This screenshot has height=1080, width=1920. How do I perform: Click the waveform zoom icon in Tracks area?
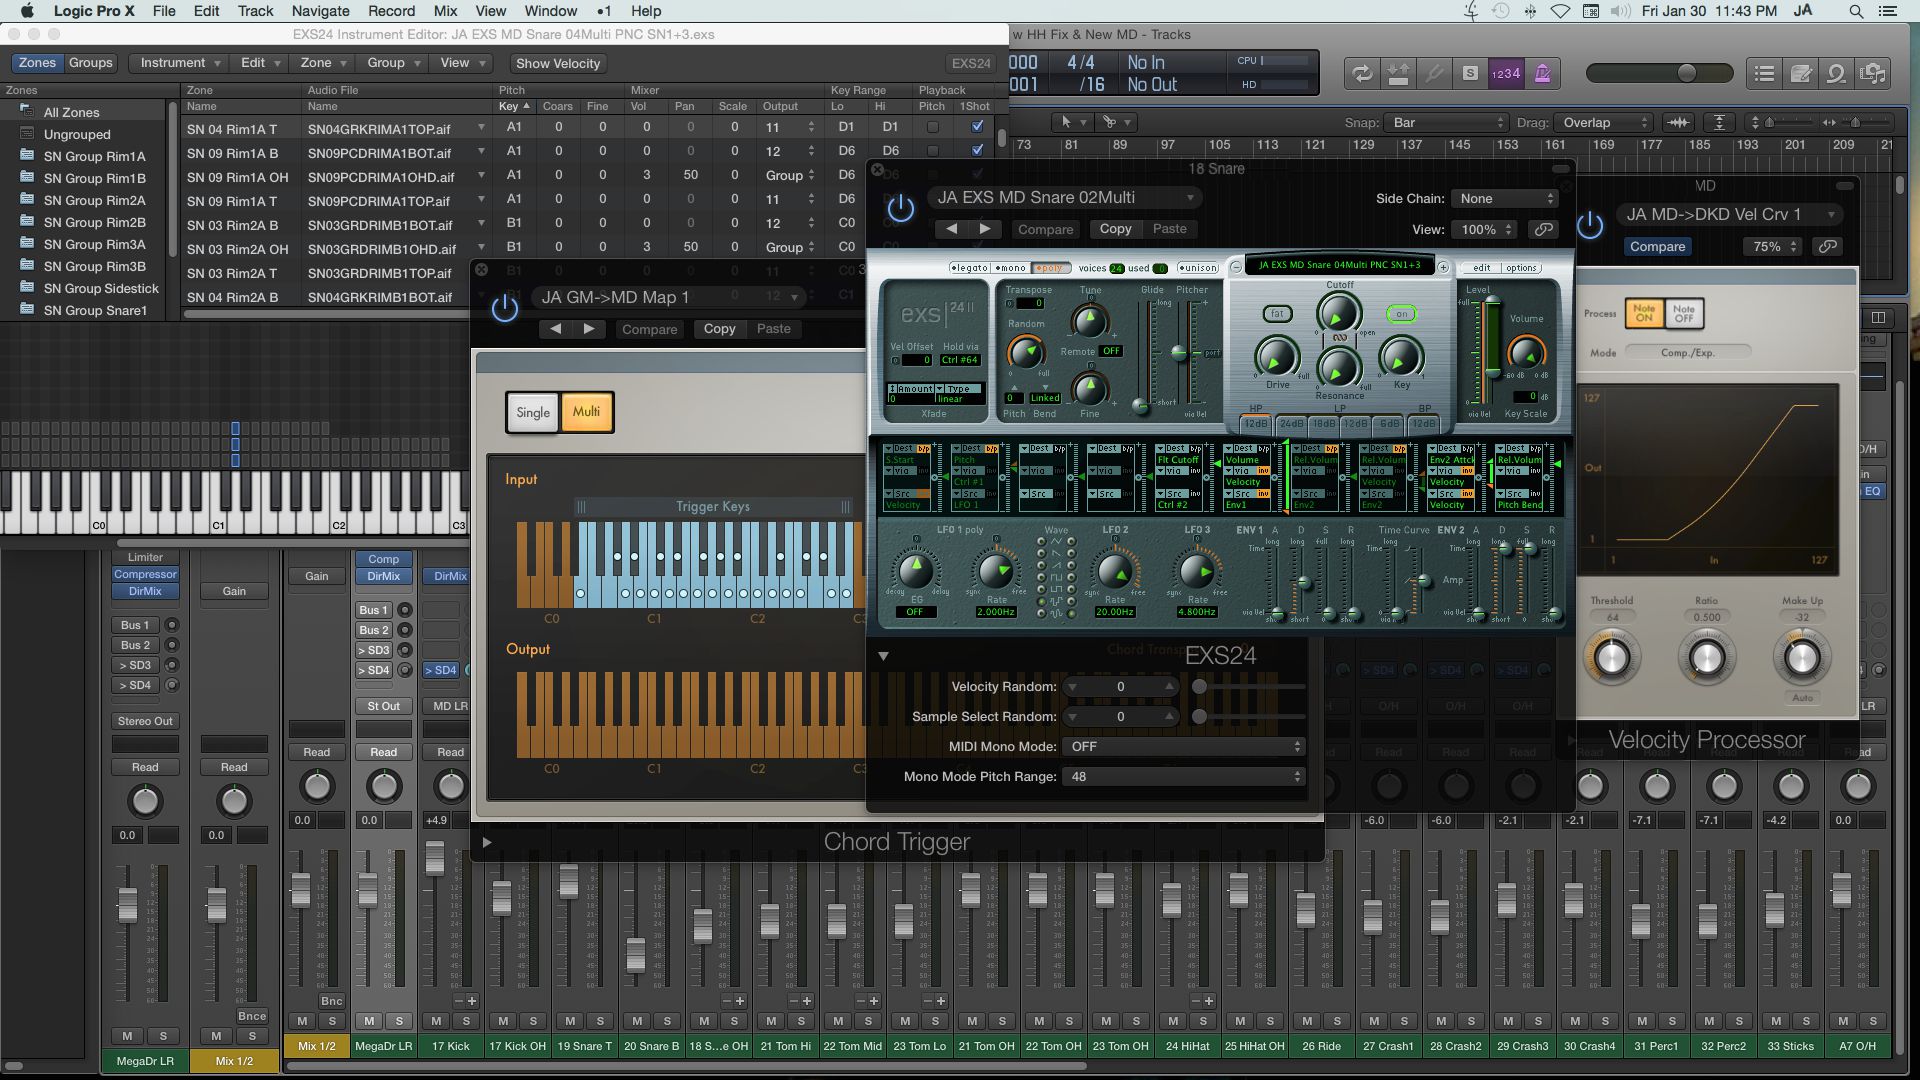click(1678, 122)
